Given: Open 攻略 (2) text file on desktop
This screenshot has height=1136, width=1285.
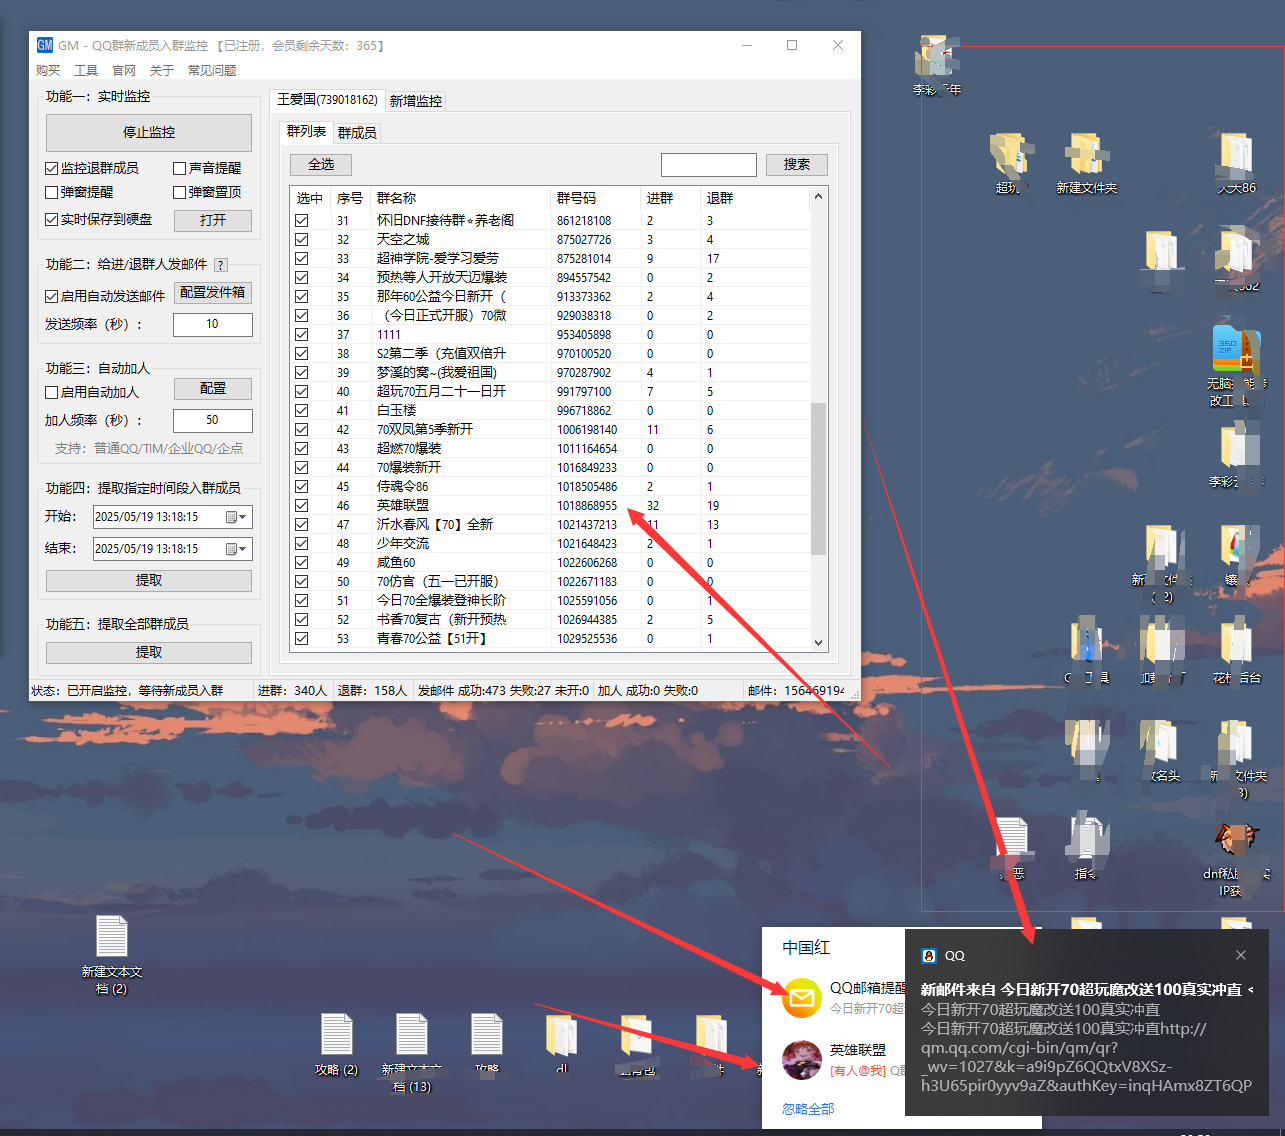Looking at the screenshot, I should [x=337, y=1044].
